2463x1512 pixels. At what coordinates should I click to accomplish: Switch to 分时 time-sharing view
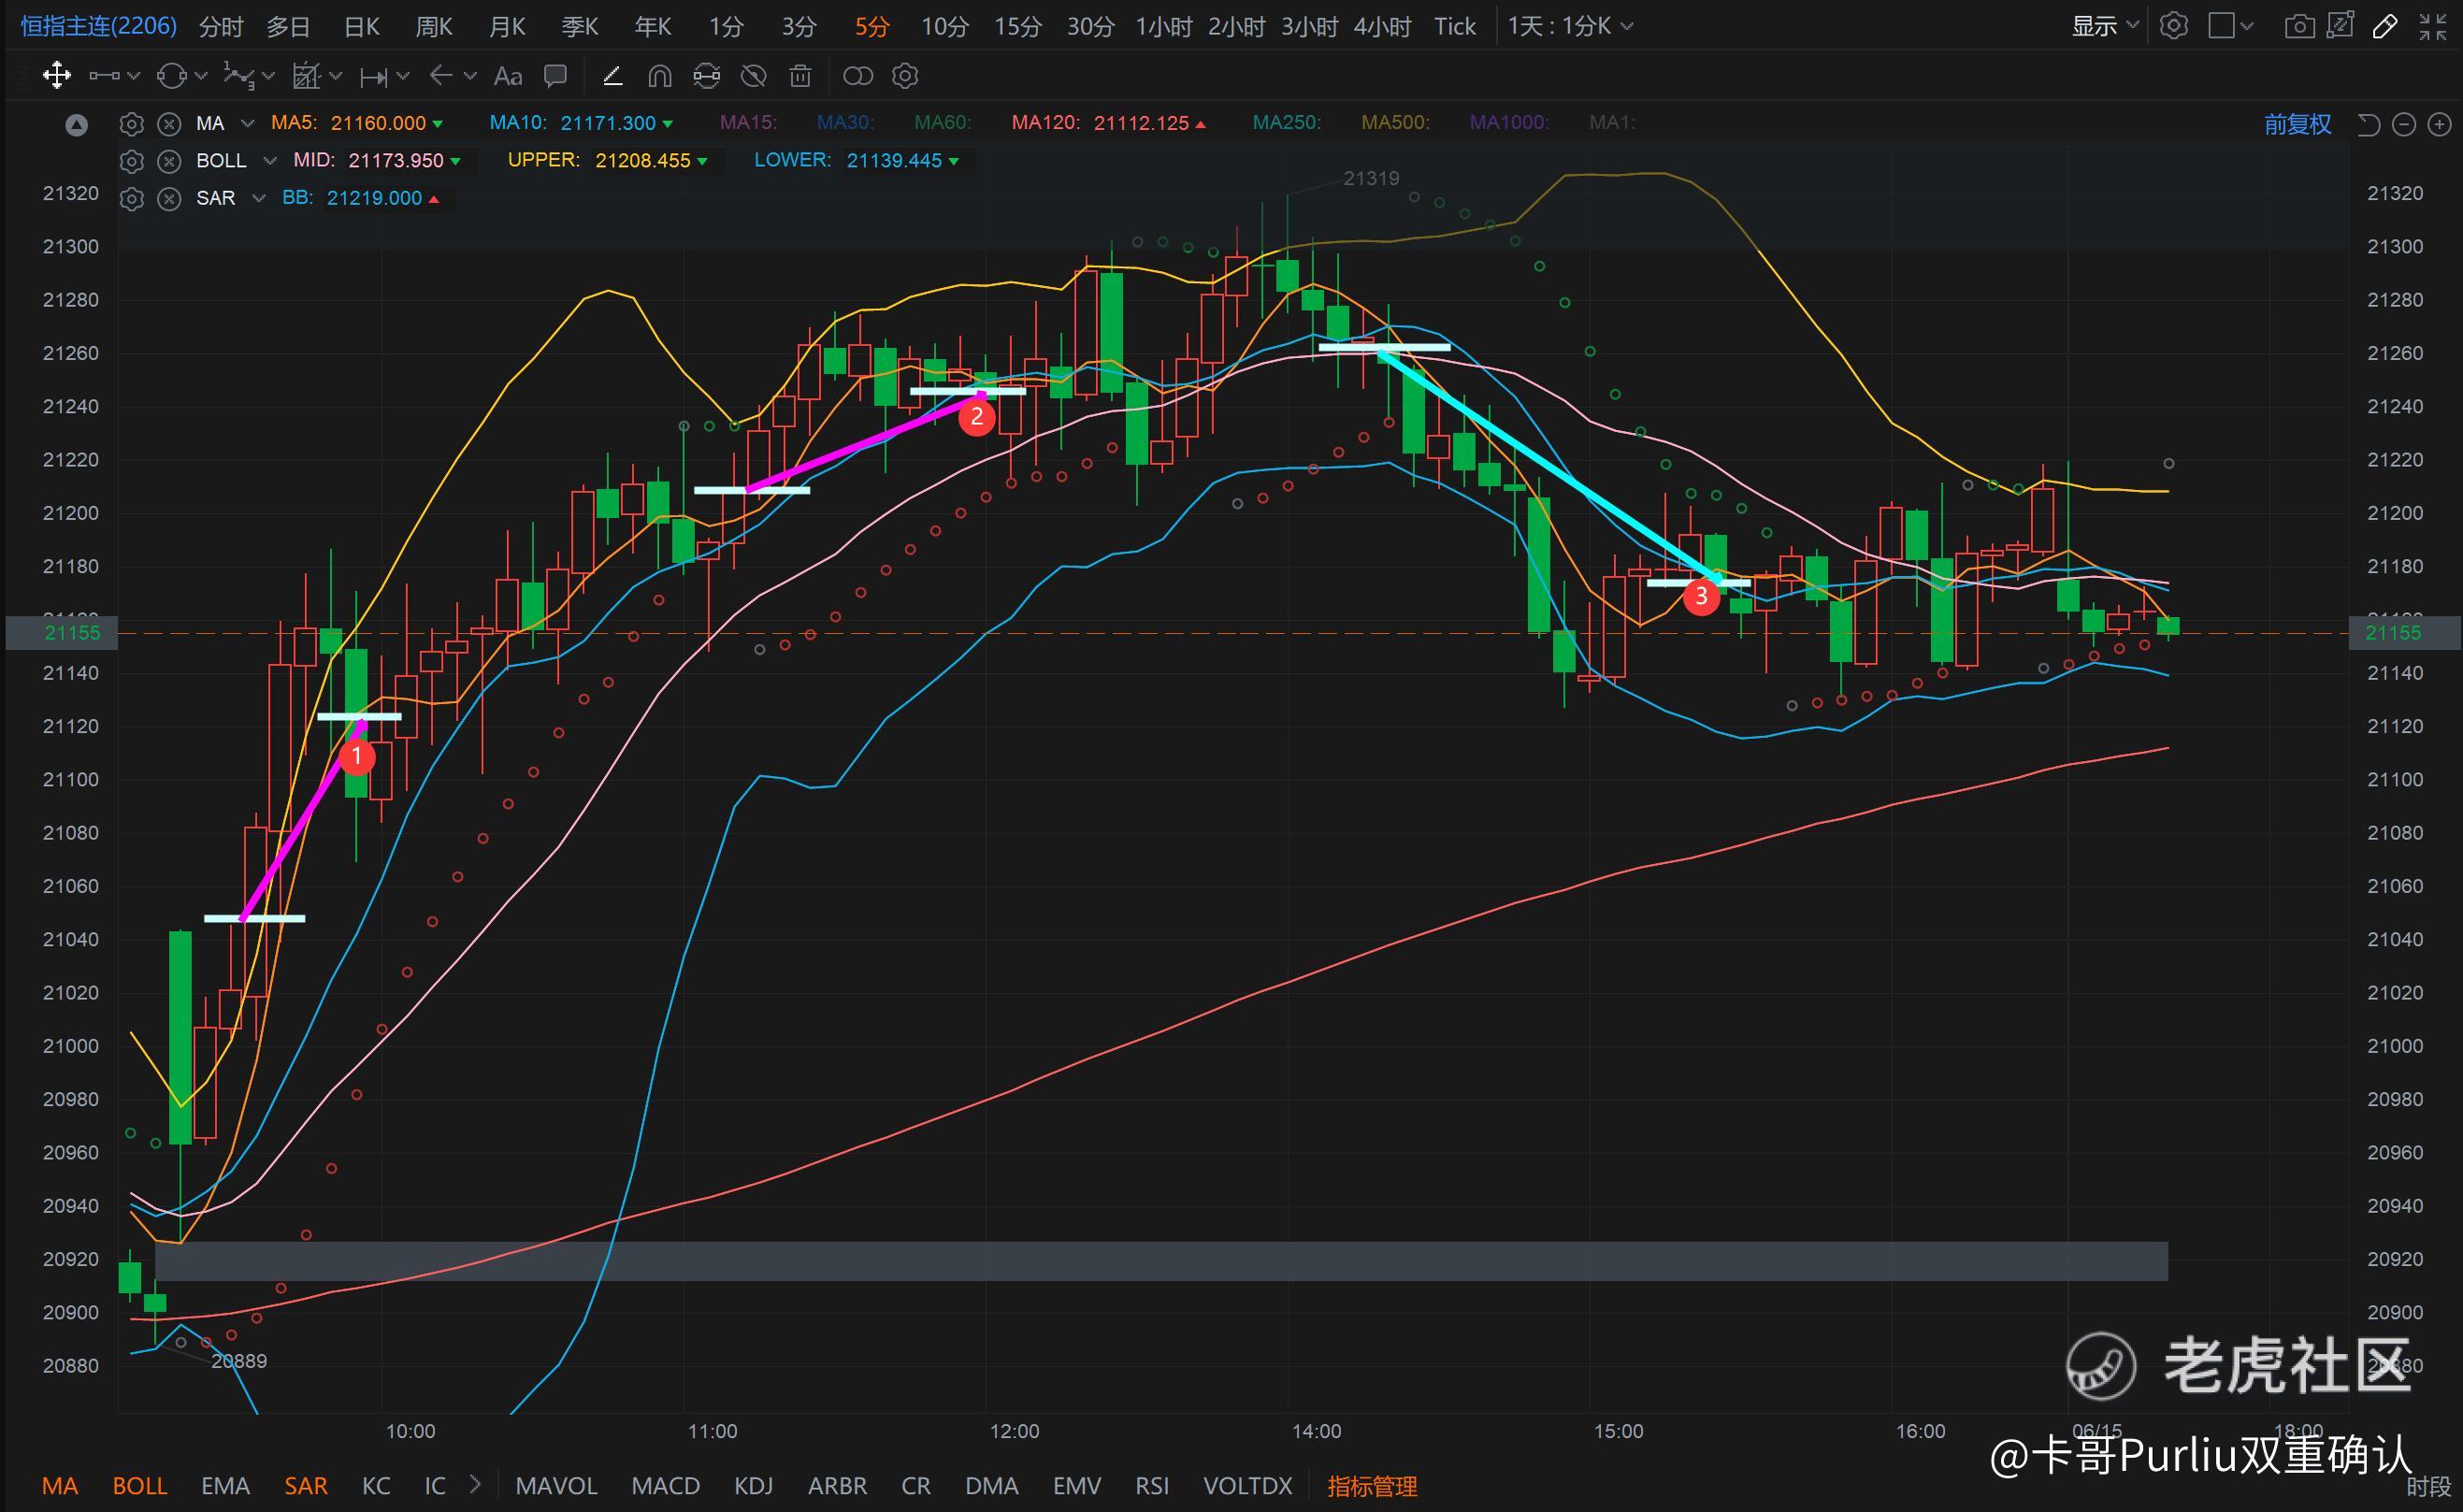(221, 26)
